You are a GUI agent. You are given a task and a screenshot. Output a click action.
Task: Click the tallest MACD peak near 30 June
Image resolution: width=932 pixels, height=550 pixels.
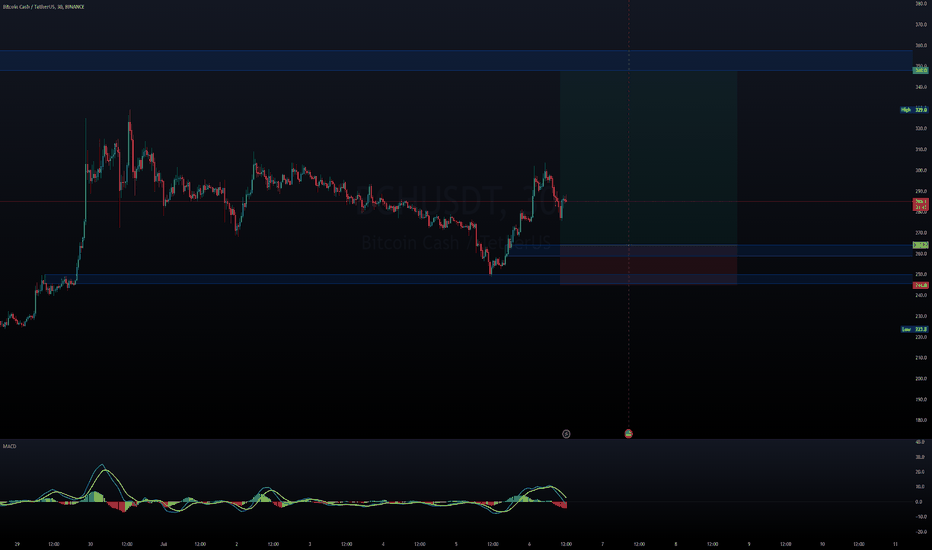(102, 465)
